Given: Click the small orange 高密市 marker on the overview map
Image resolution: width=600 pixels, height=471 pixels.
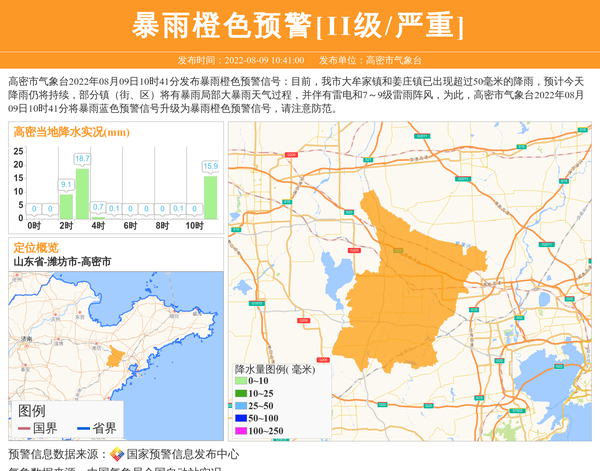Looking at the screenshot, I should [116, 356].
